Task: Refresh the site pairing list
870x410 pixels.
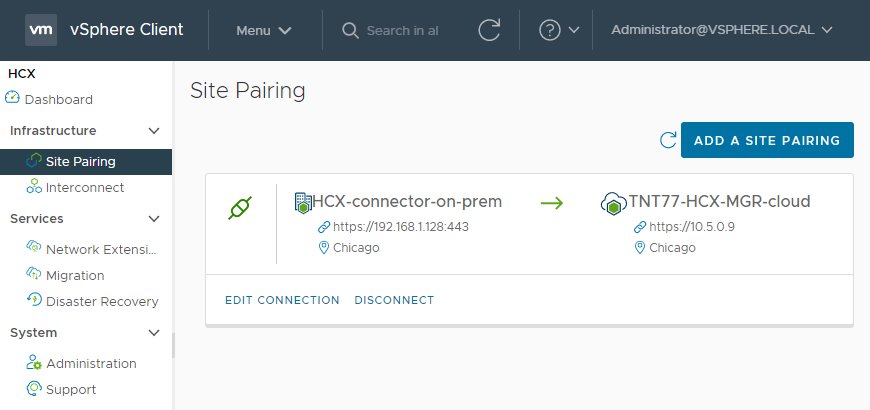Action: (668, 140)
